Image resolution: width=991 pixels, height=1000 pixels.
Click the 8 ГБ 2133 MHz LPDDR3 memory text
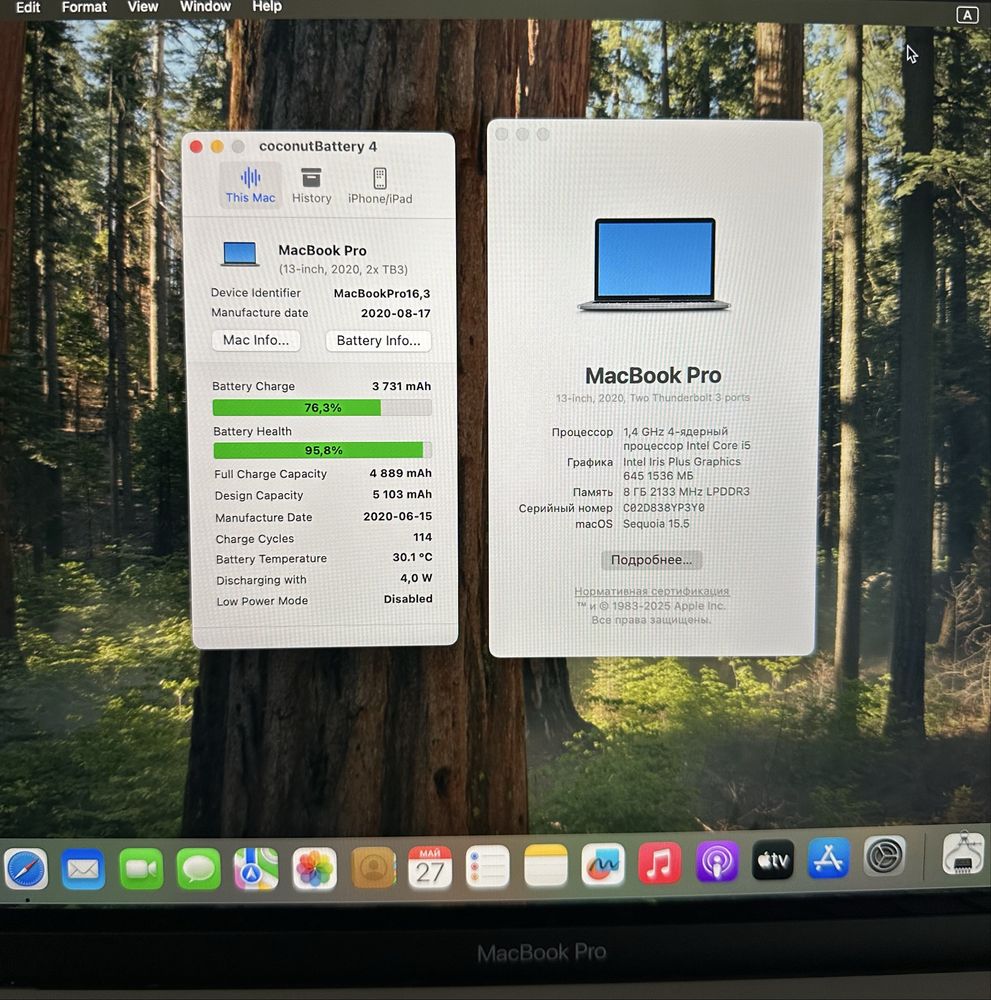point(686,492)
